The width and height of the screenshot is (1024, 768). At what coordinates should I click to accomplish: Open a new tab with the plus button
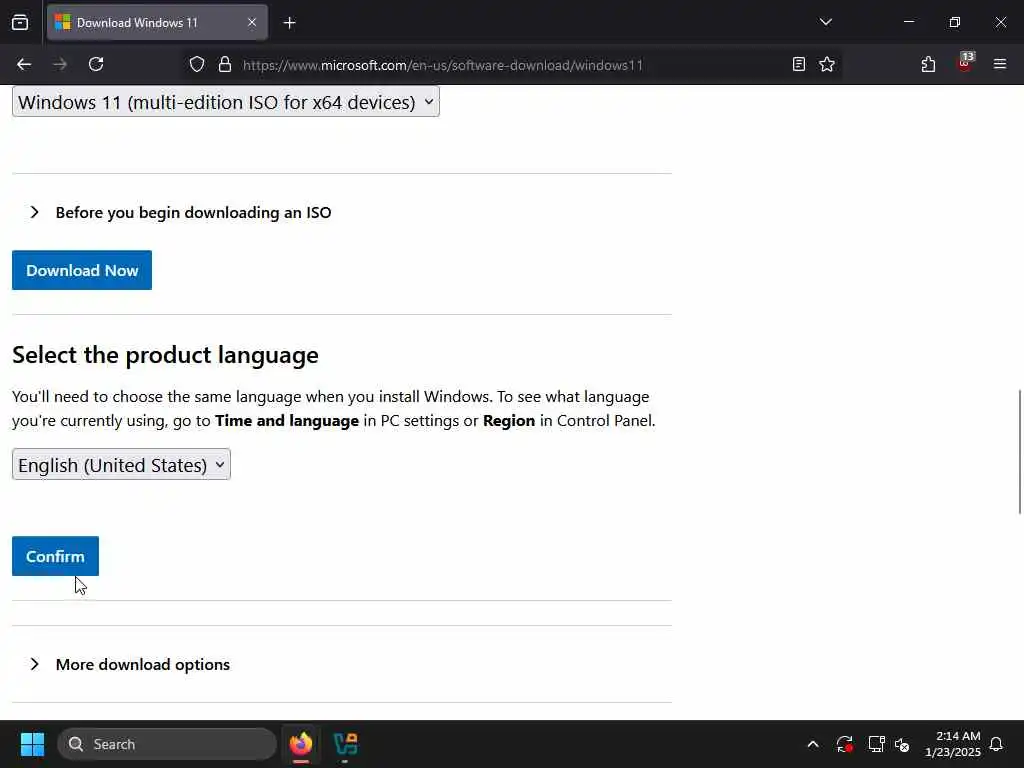point(289,23)
